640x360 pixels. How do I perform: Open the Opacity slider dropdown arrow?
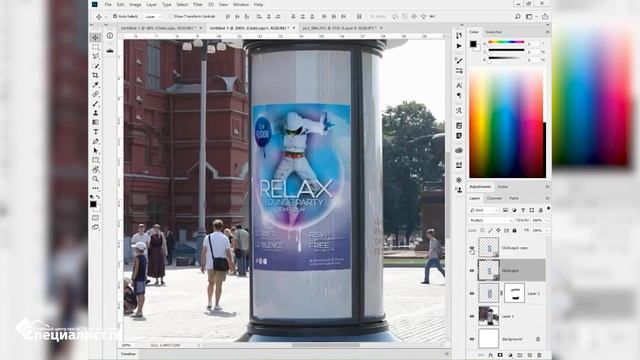547,220
